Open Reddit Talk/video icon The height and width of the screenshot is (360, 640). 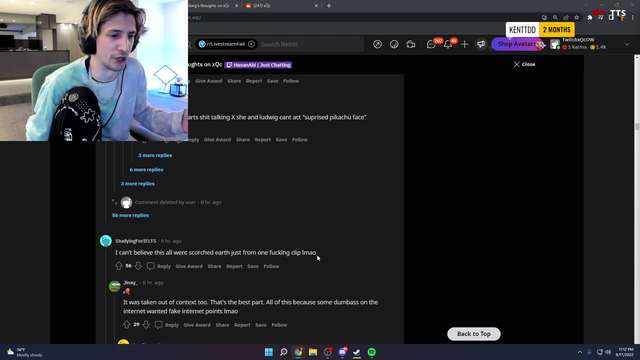pyautogui.click(x=411, y=44)
